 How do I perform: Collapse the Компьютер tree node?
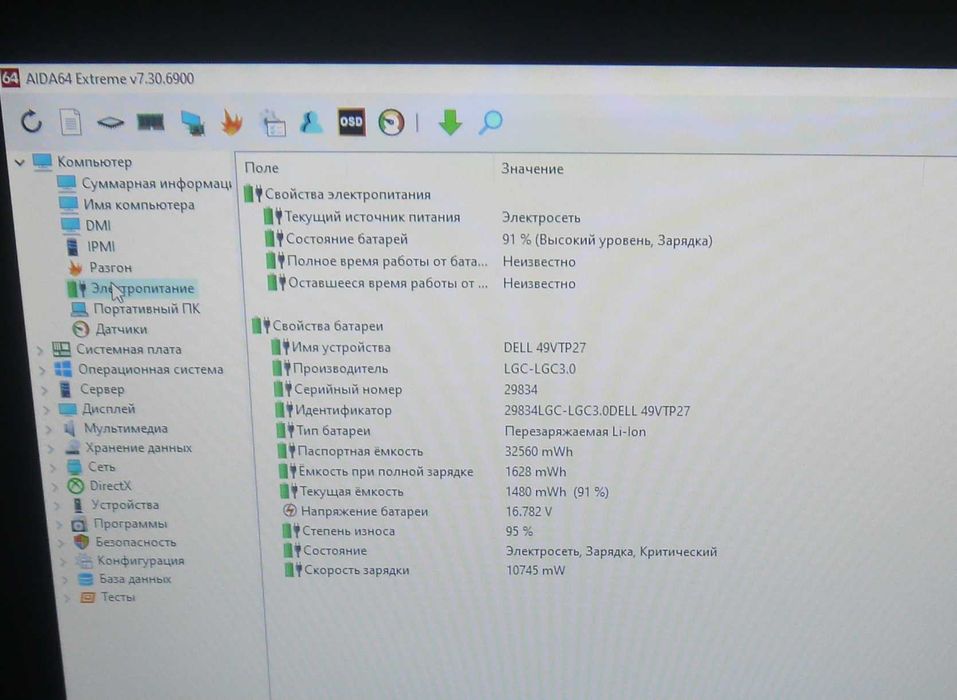(x=20, y=163)
